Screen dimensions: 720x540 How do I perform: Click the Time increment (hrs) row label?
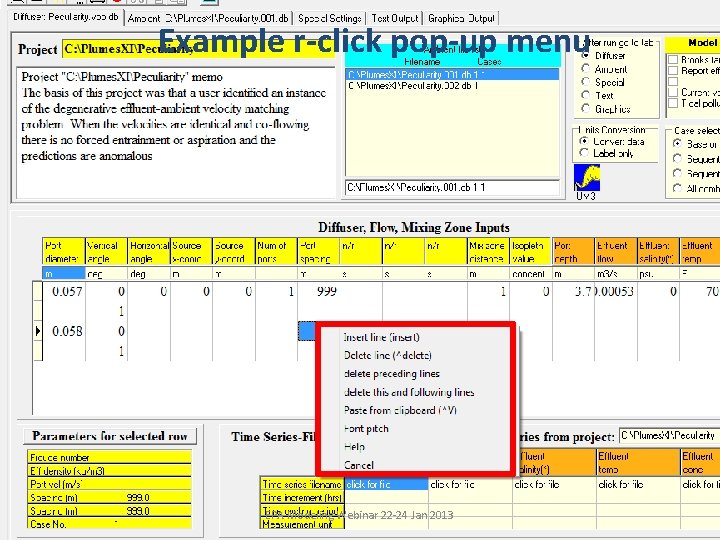tap(302, 497)
